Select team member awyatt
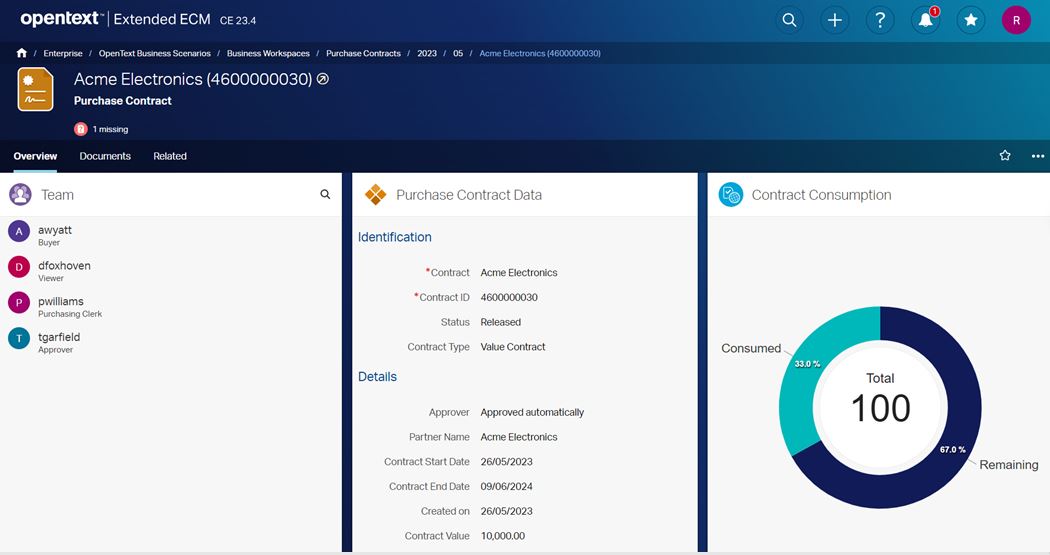This screenshot has height=555, width=1050. tap(55, 230)
